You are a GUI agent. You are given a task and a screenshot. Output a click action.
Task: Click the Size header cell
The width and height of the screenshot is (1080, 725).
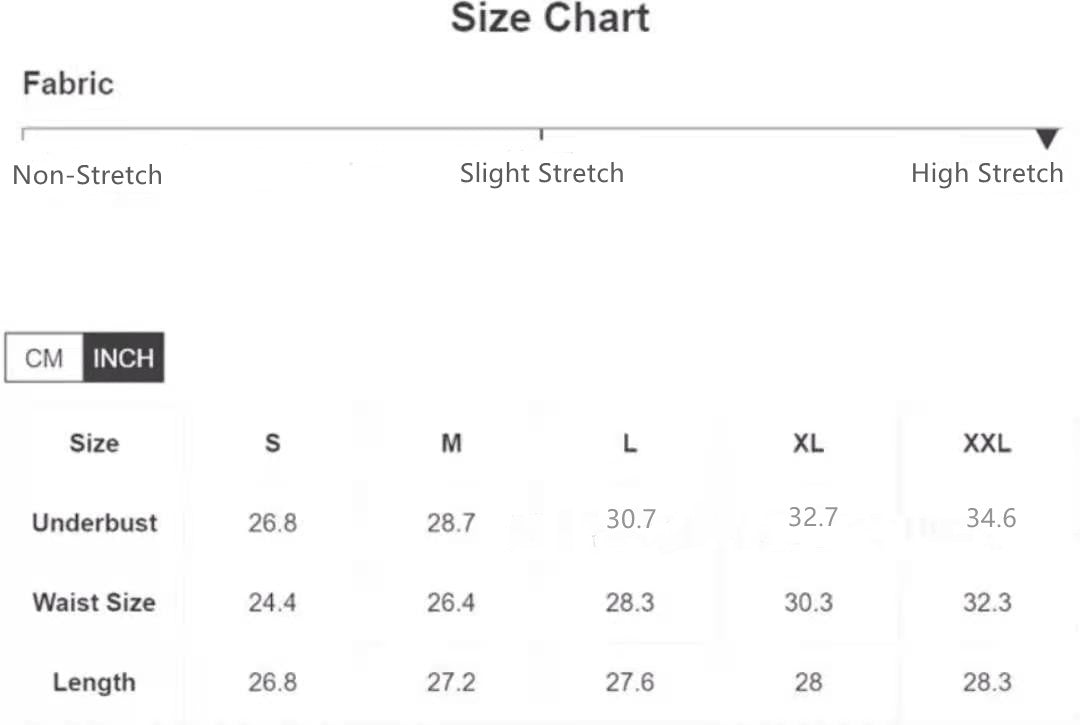click(94, 443)
